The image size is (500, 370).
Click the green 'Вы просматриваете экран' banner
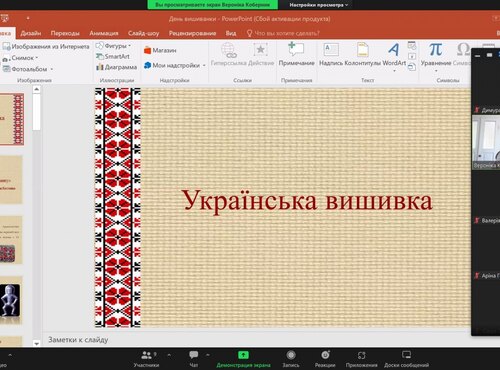213,5
